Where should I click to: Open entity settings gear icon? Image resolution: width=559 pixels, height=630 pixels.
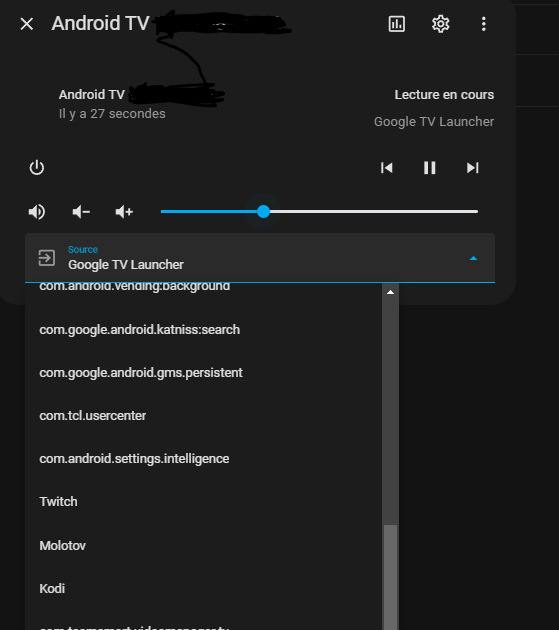coord(440,24)
